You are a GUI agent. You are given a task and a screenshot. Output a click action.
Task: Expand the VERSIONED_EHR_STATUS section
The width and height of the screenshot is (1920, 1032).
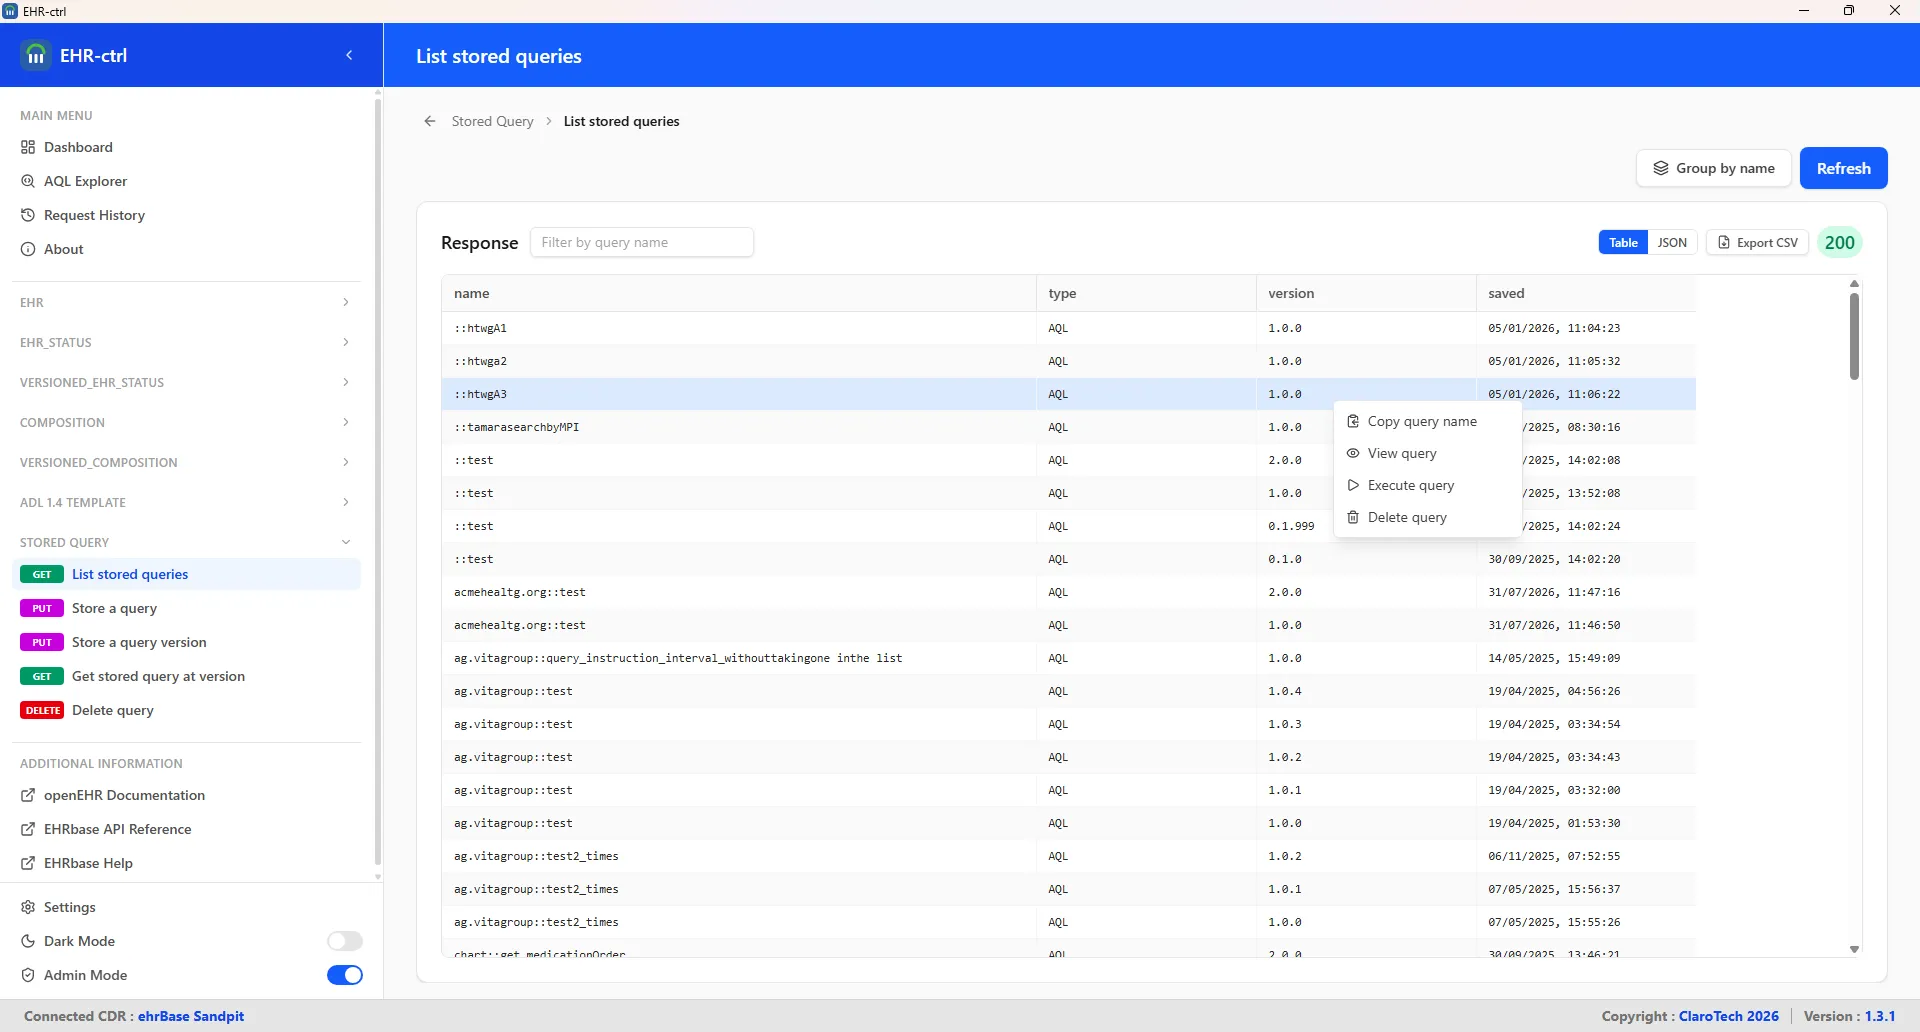(x=186, y=382)
